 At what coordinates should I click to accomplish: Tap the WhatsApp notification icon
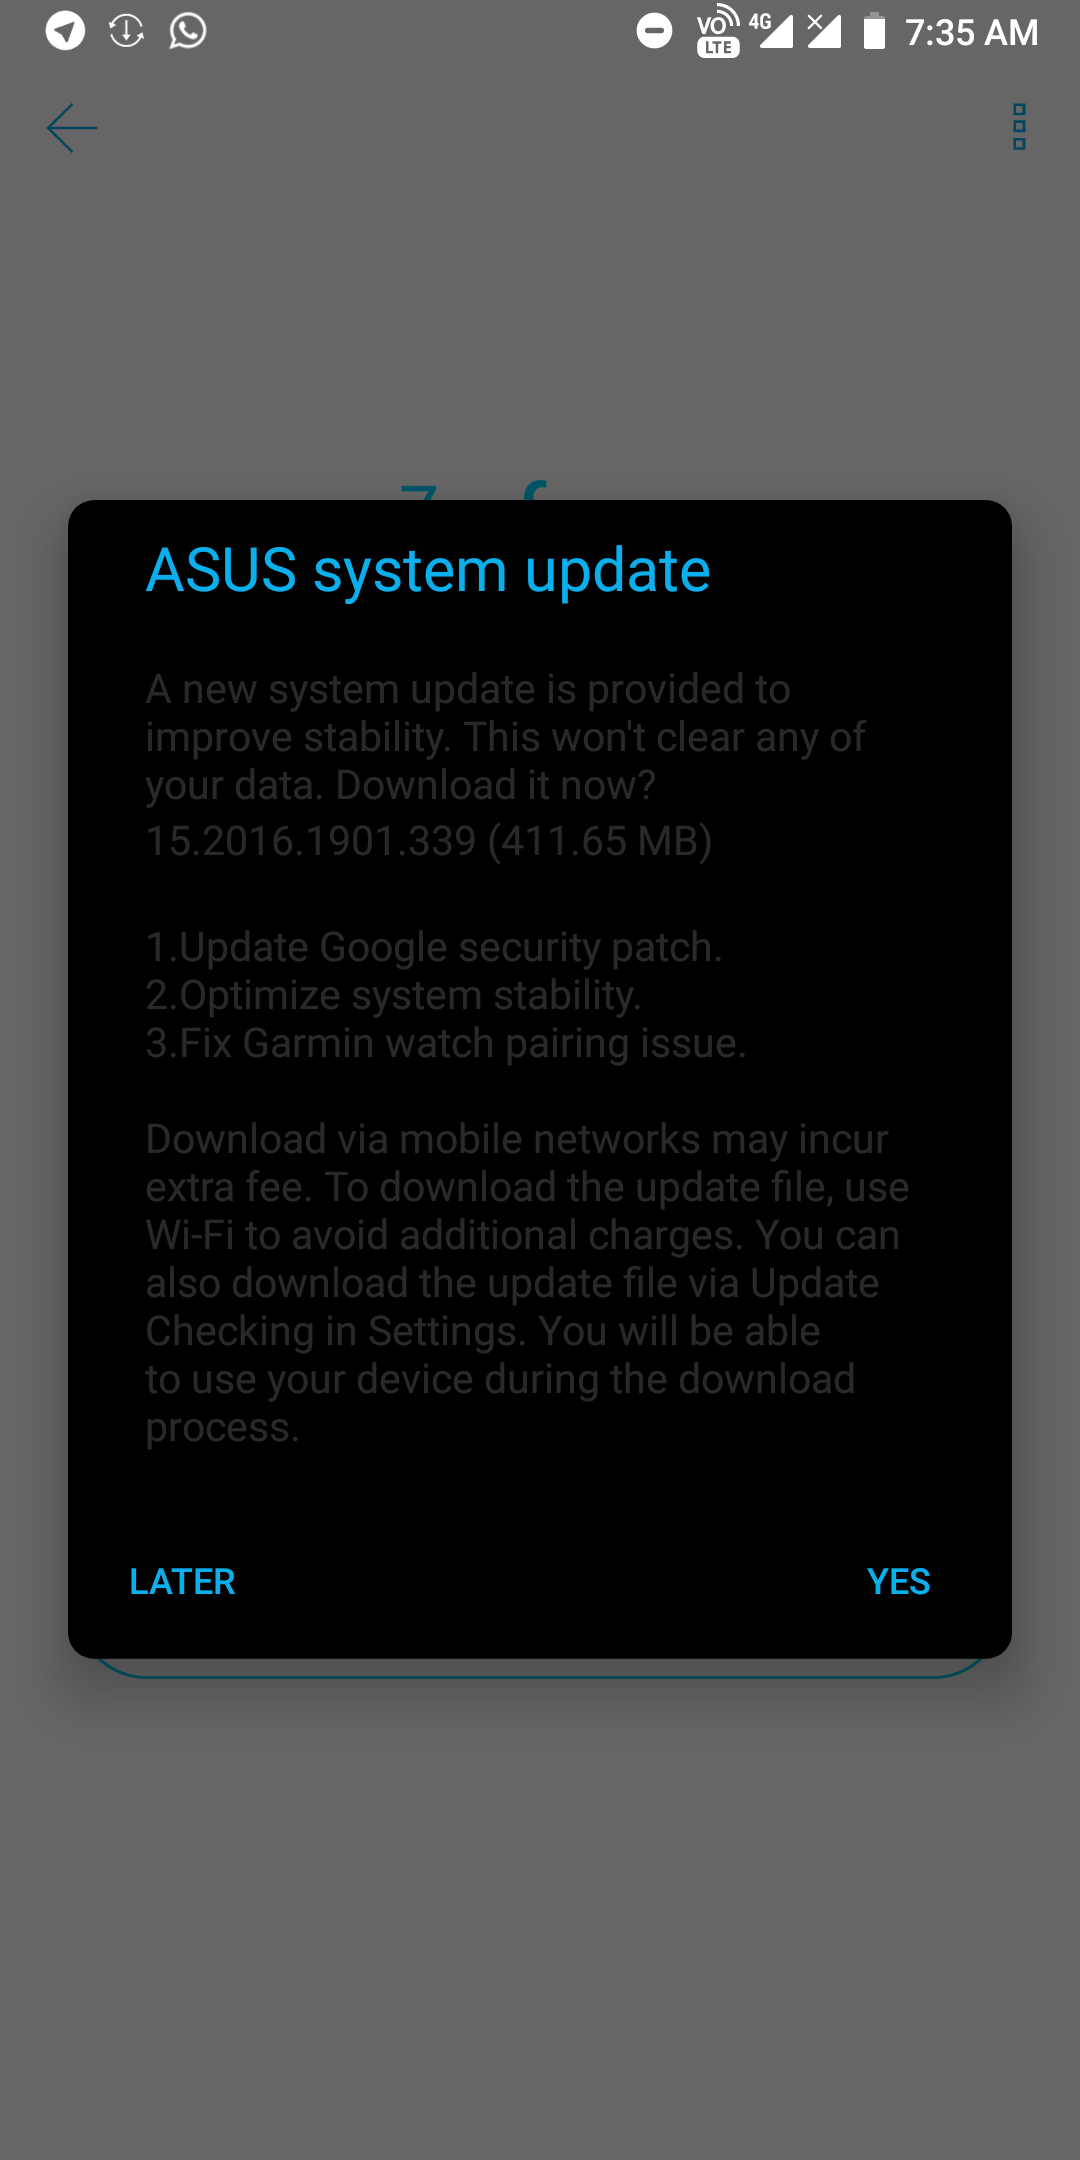pos(188,31)
